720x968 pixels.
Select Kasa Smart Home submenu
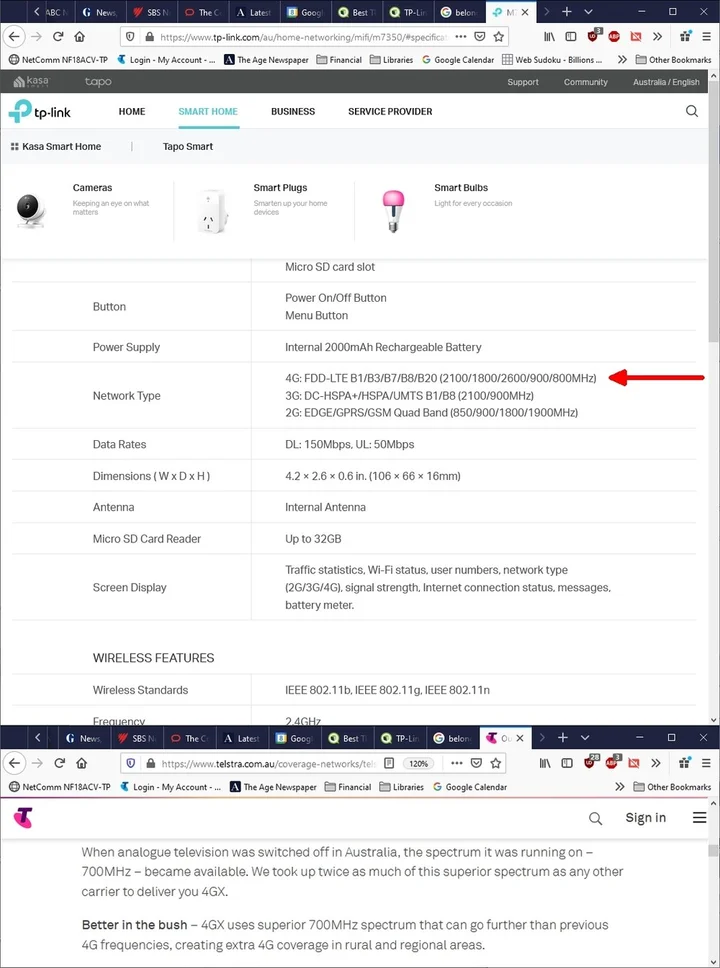(56, 146)
